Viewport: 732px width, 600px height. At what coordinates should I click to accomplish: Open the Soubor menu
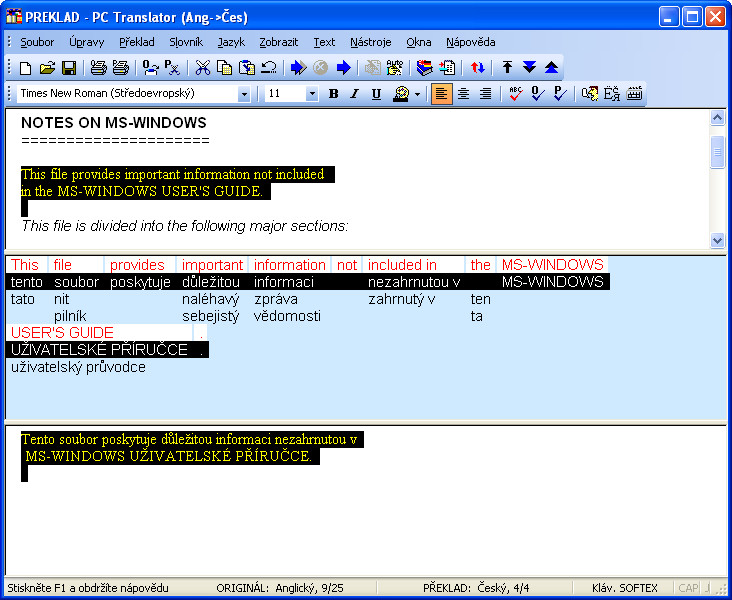coord(37,42)
